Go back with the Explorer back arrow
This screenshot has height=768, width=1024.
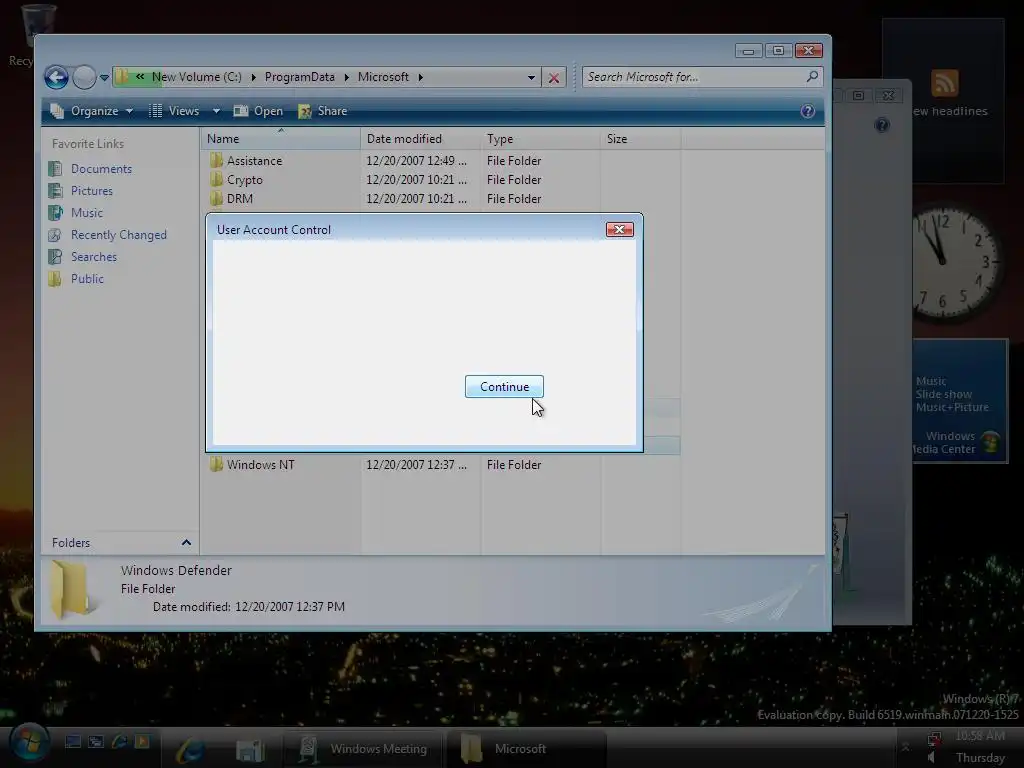tap(57, 78)
